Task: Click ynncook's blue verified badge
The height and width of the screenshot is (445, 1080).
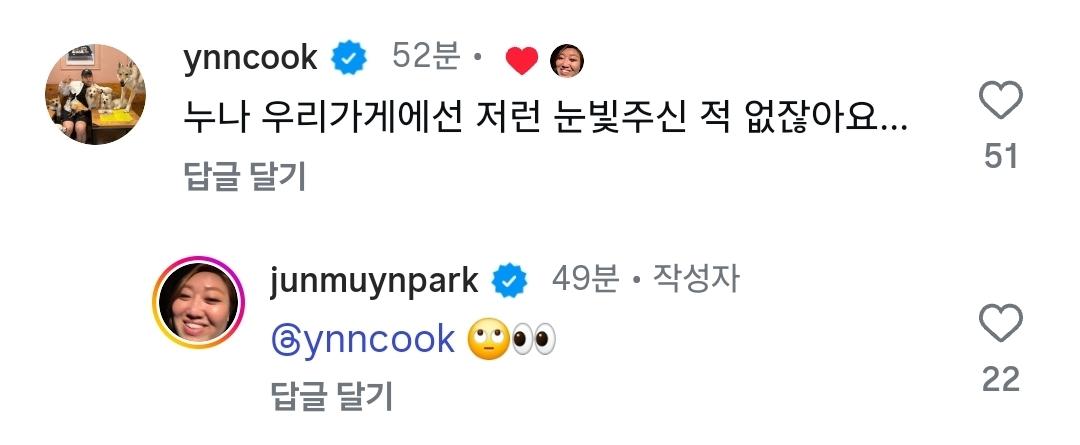Action: 349,60
